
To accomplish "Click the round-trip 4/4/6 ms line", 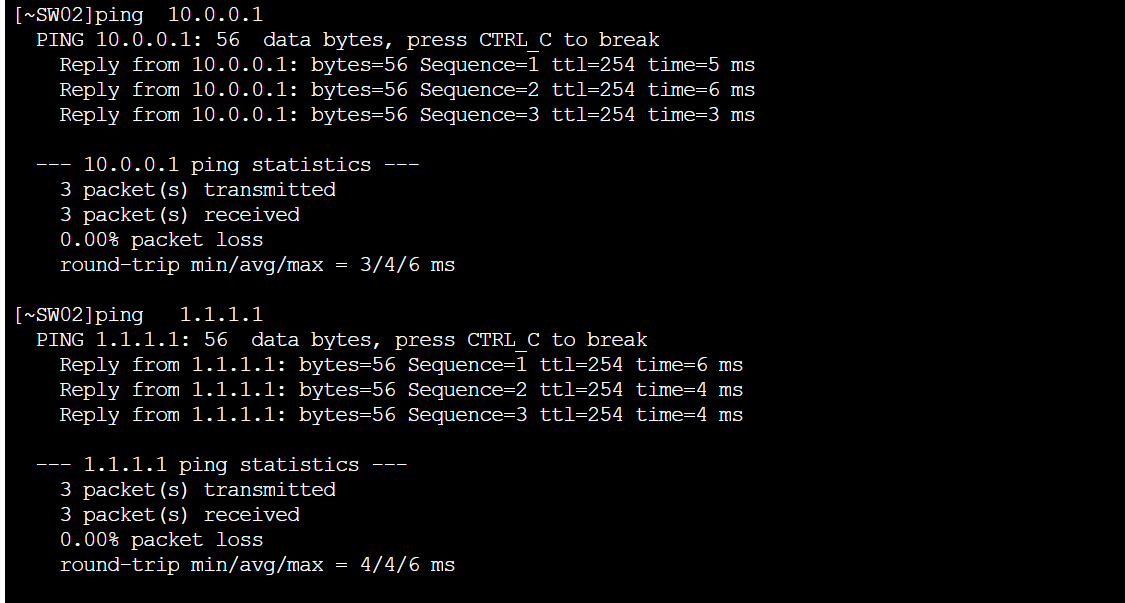I will (x=258, y=566).
